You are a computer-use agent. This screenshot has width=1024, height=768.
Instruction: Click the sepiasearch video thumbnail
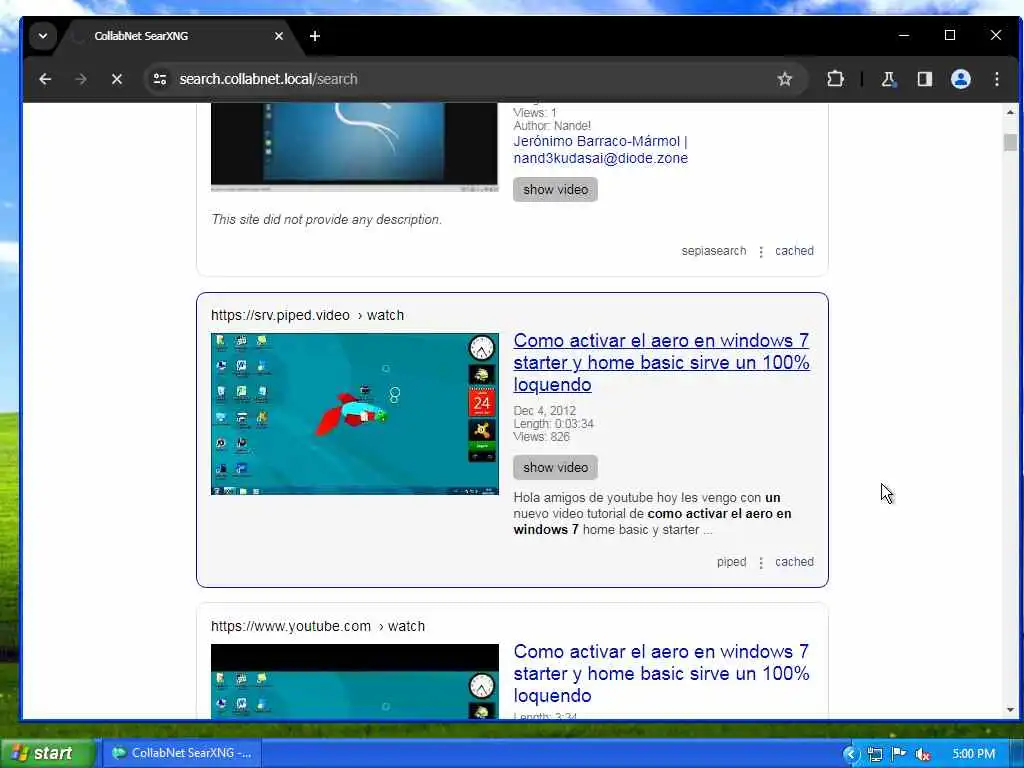(355, 147)
